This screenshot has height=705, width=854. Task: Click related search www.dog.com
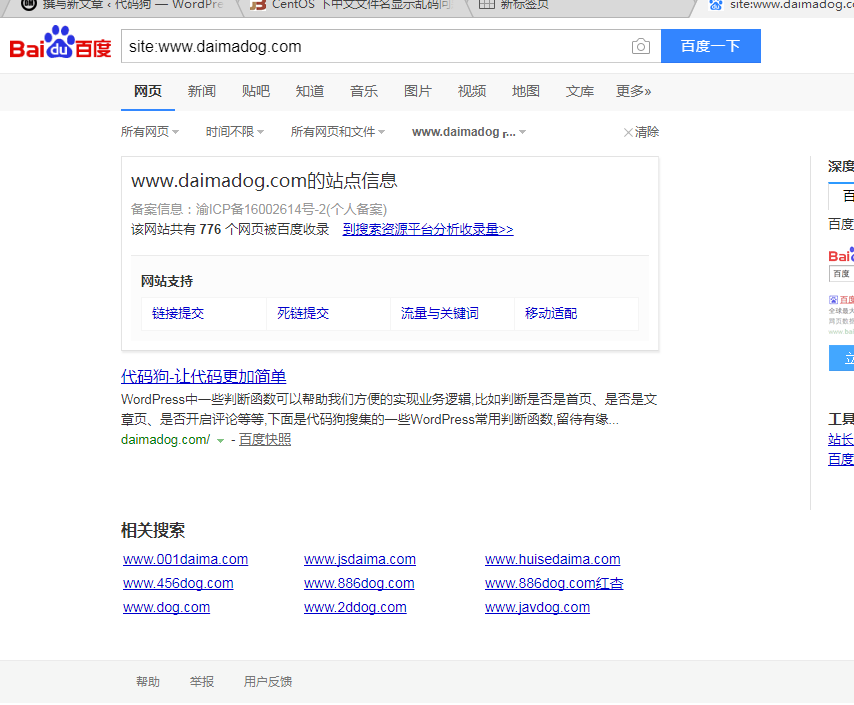pos(166,607)
